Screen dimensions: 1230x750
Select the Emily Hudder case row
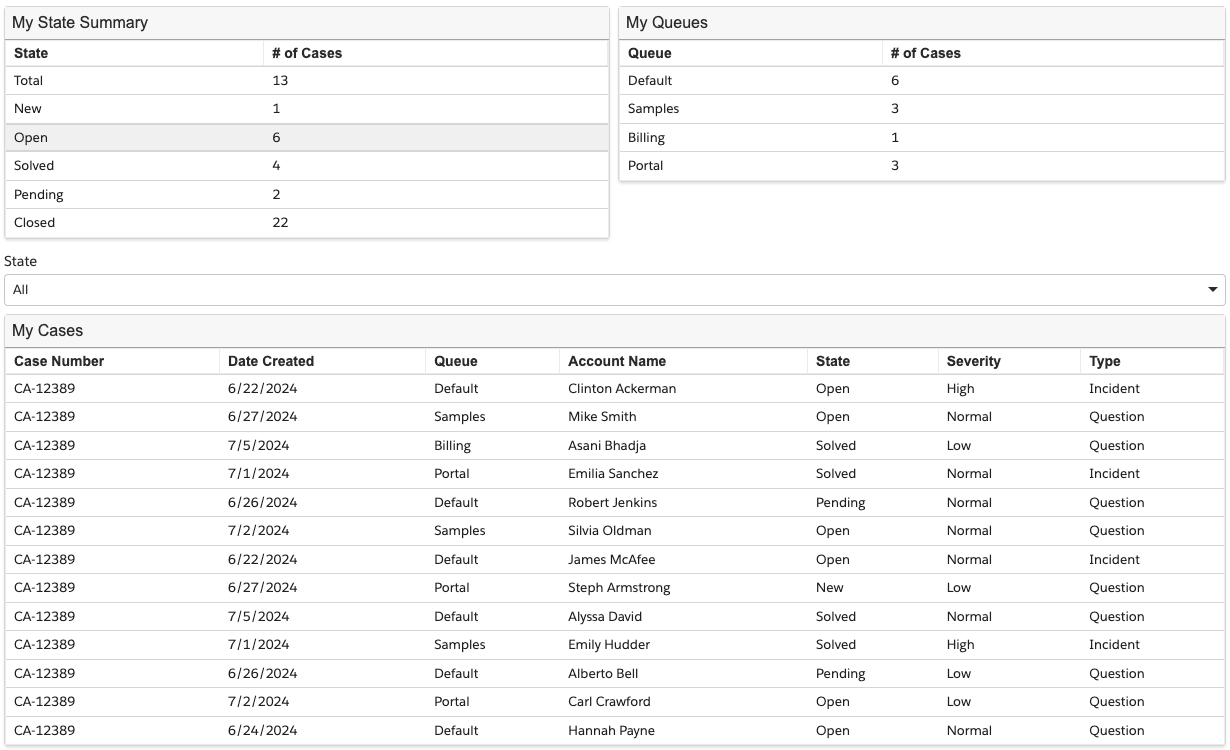point(614,645)
